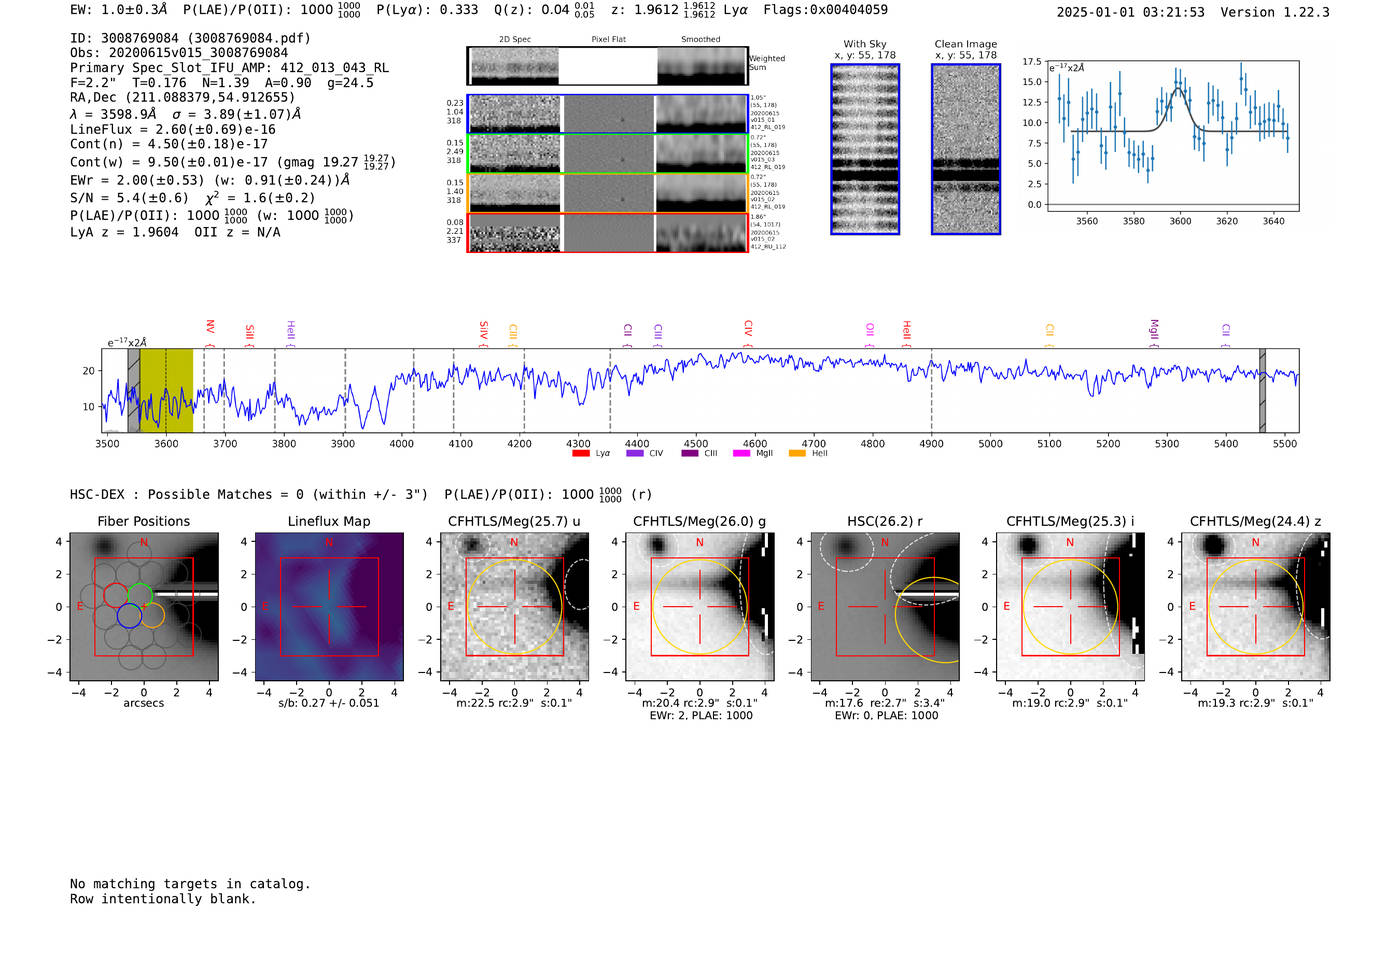Click the Primary Spec_Slot_IFU_AMP line
The height and width of the screenshot is (953, 1400).
(x=229, y=68)
